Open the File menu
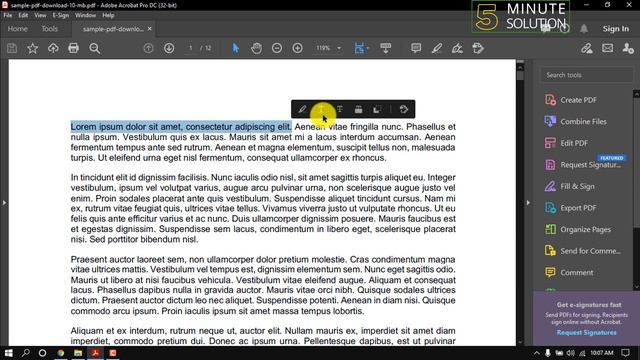 click(8, 15)
